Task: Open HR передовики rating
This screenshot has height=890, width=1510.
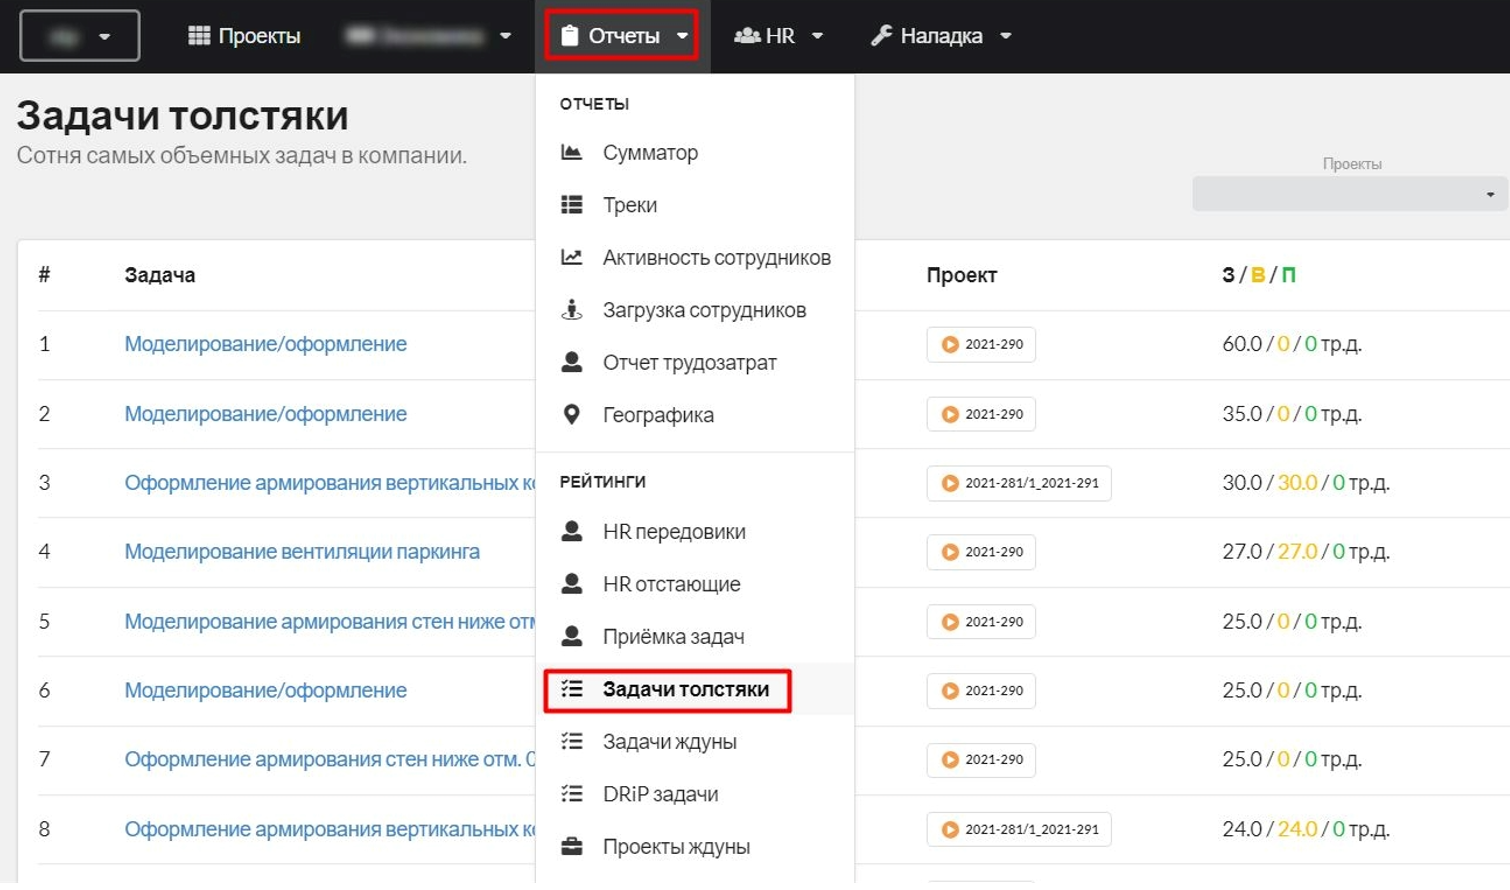Action: (695, 532)
